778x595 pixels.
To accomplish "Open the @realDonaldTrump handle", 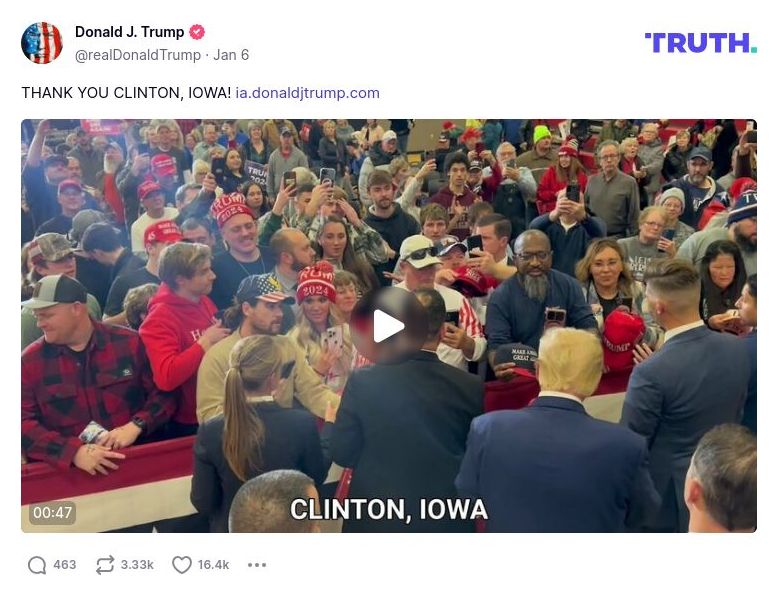I will [138, 55].
